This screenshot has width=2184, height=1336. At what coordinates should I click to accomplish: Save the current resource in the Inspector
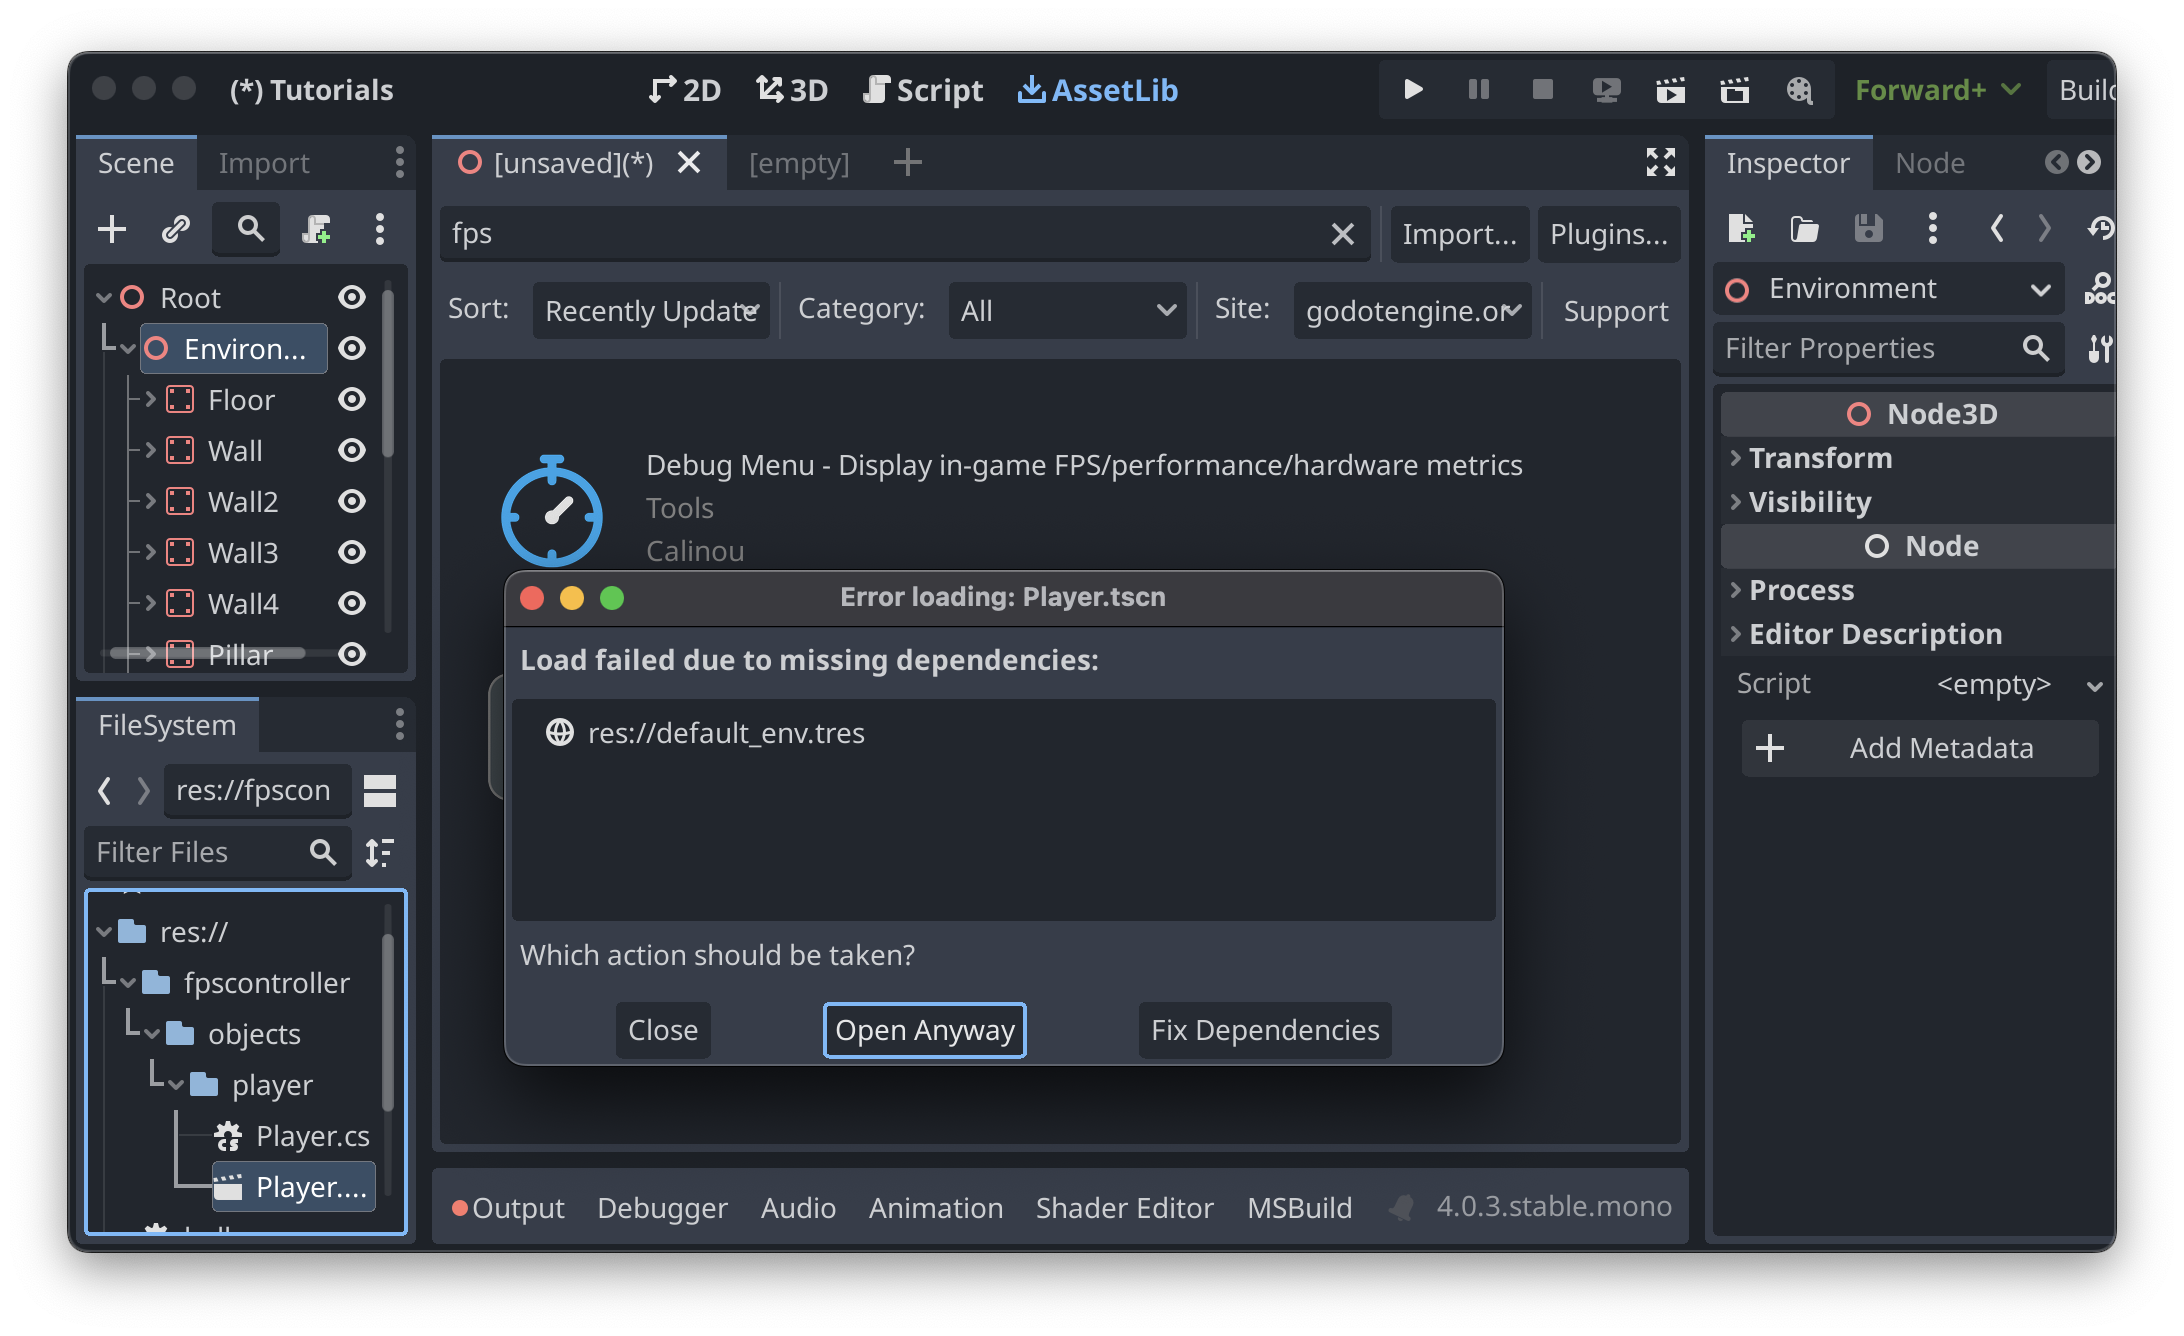click(x=1868, y=229)
